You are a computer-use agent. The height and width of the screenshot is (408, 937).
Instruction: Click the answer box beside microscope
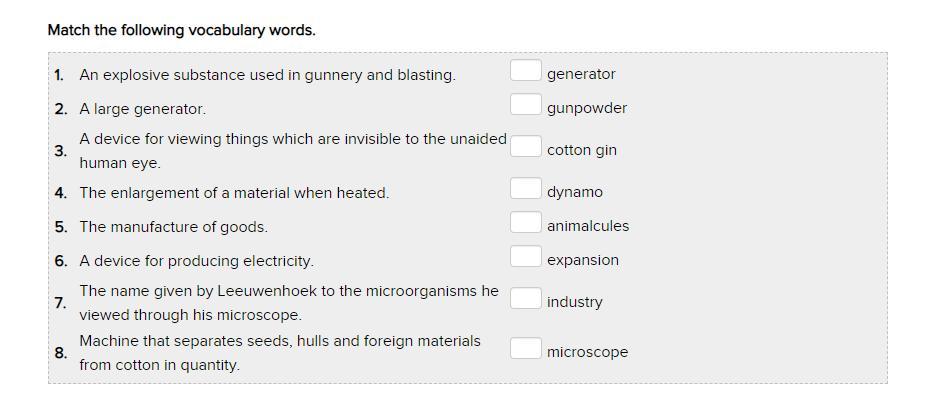(x=525, y=349)
